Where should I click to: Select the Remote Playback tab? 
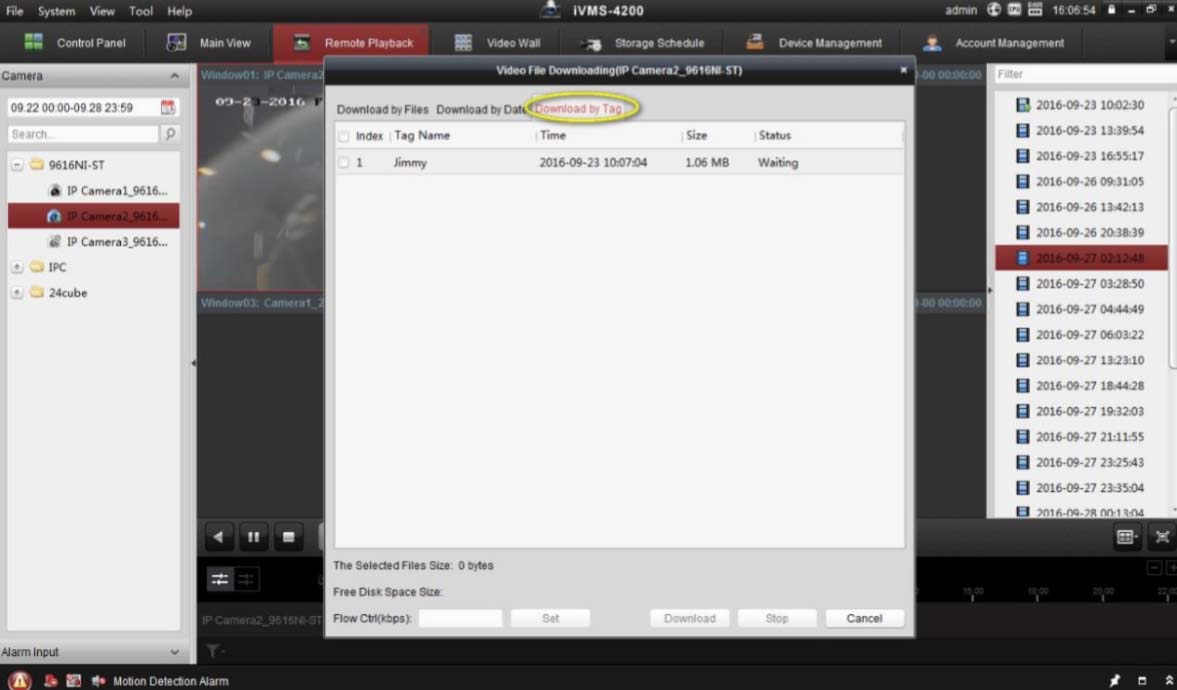353,43
